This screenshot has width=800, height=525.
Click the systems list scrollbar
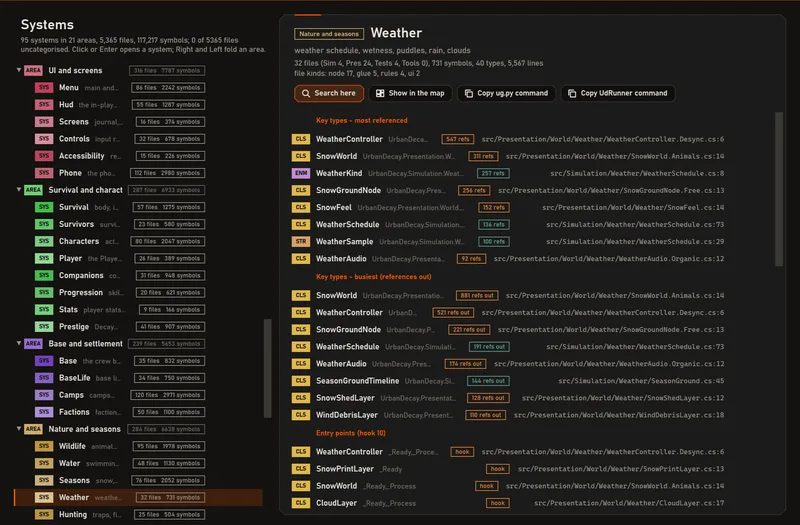click(267, 368)
